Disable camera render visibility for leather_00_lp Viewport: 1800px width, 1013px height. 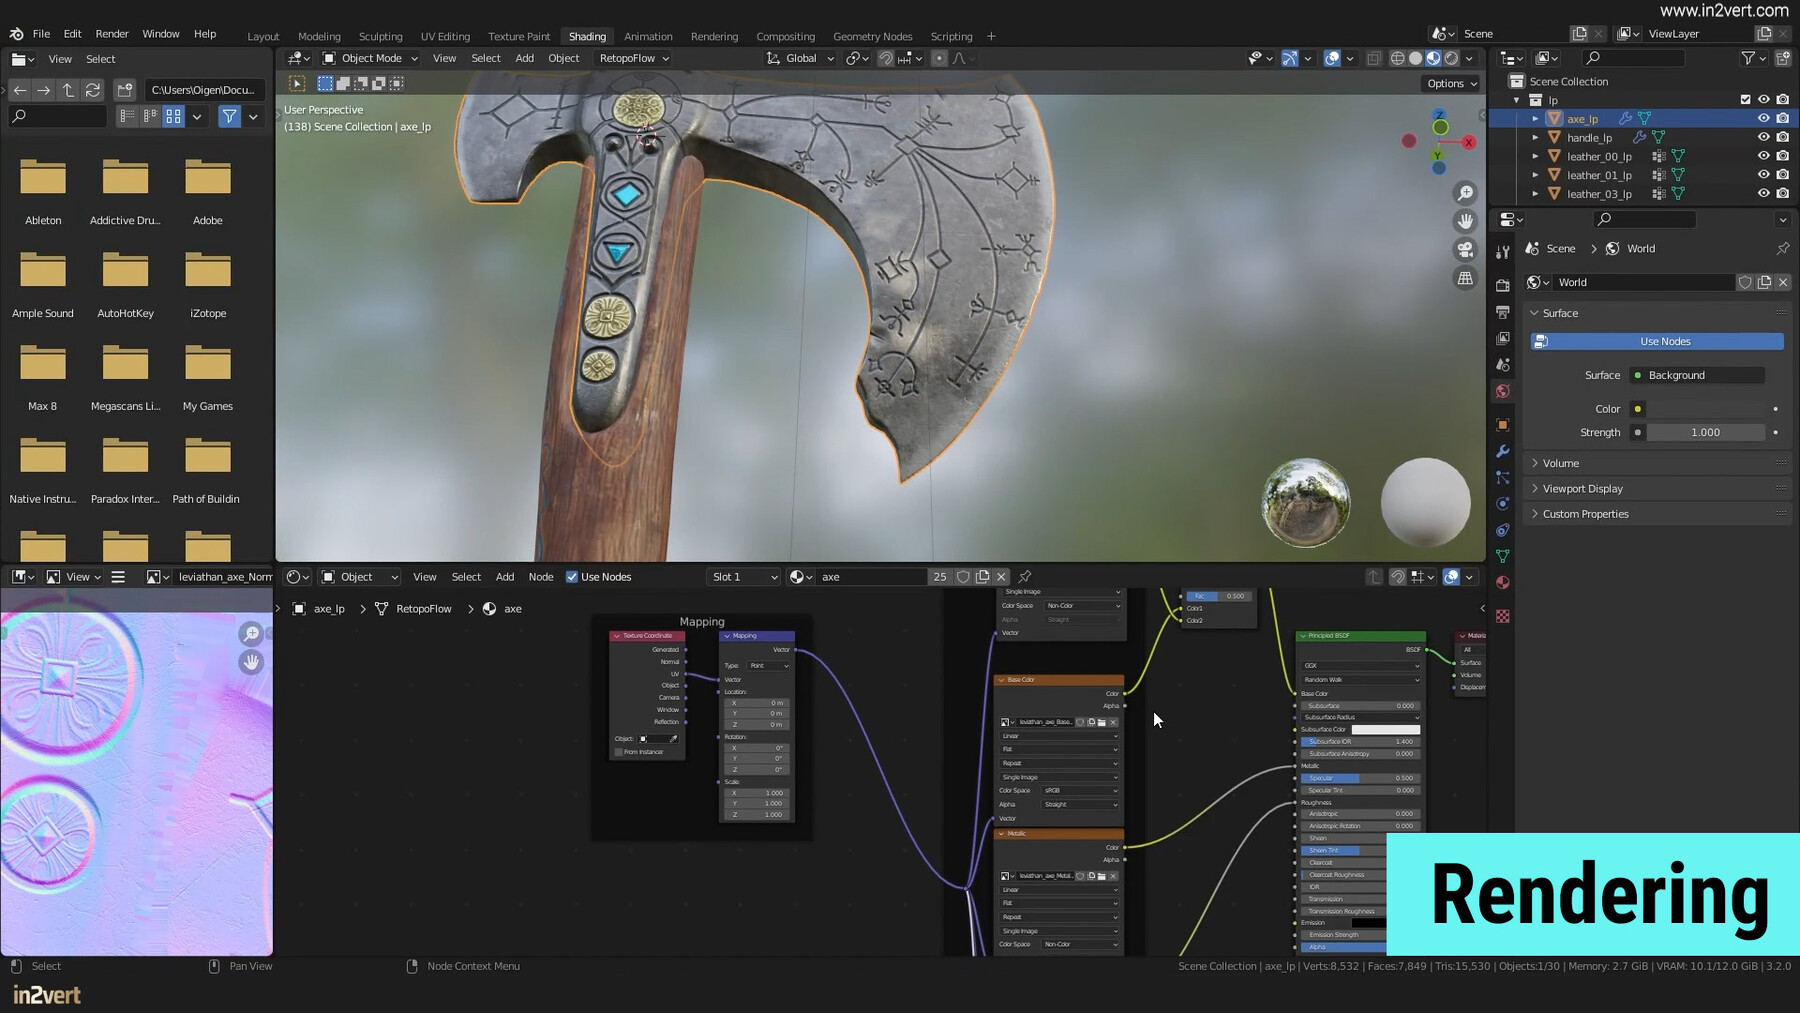(1783, 156)
